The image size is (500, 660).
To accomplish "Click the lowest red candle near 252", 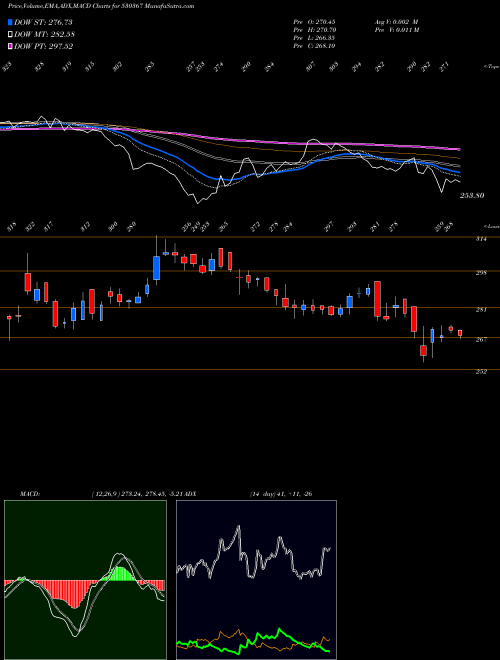I will (423, 351).
